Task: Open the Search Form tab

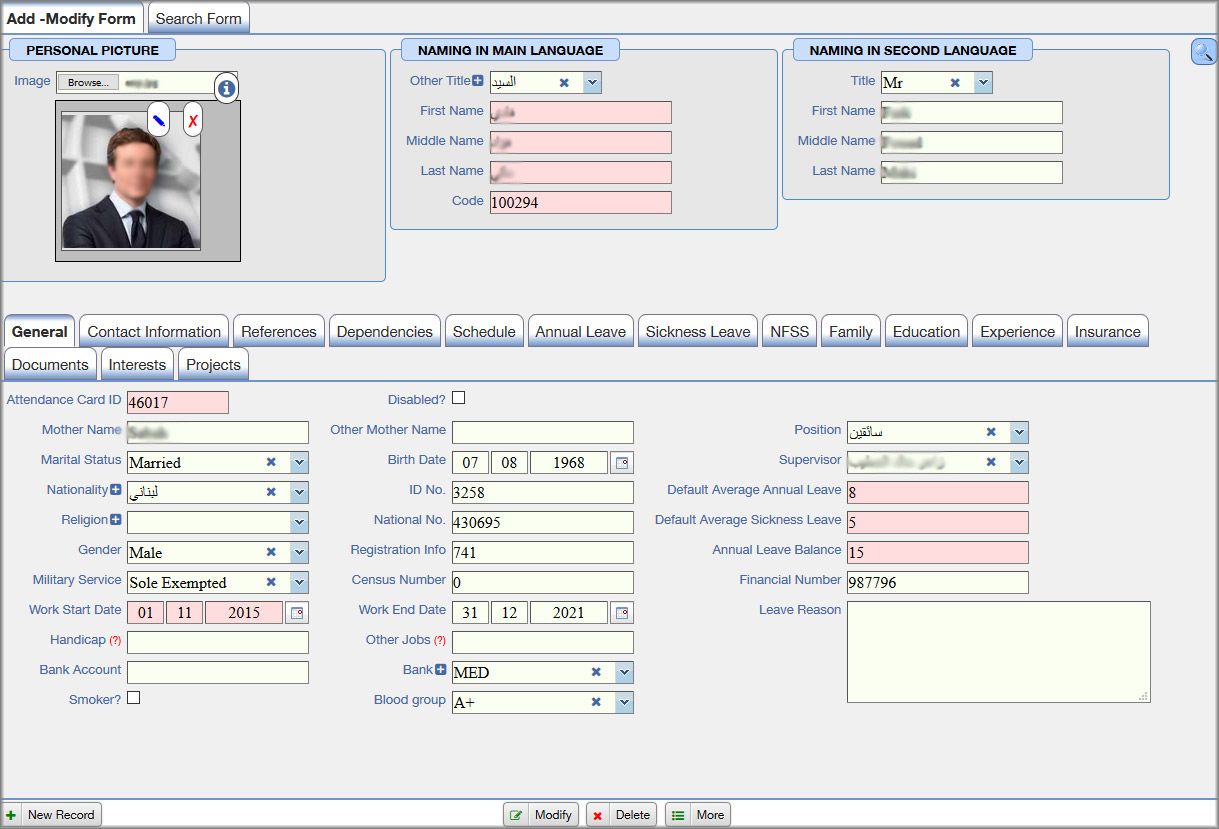Action: pyautogui.click(x=198, y=18)
